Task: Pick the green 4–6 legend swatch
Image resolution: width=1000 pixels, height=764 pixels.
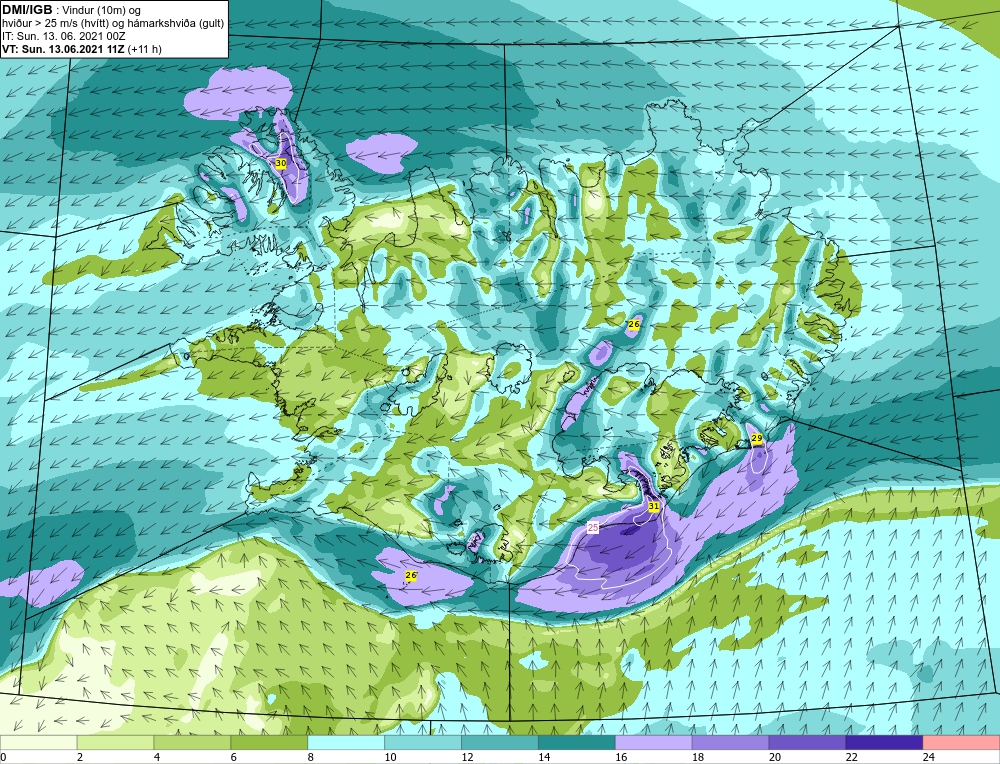Action: tap(192, 742)
